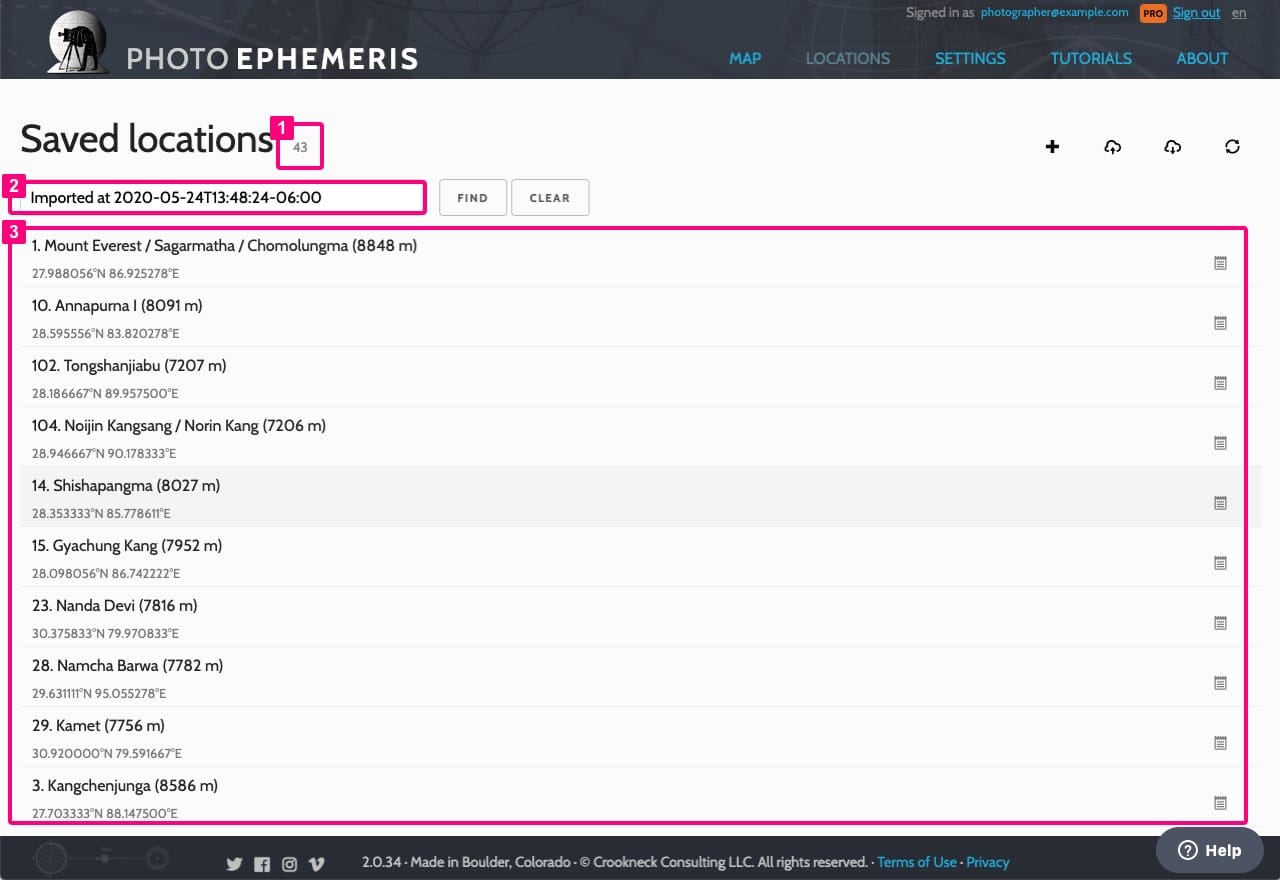Open the TUTORIALS page
1280x880 pixels.
tap(1091, 58)
